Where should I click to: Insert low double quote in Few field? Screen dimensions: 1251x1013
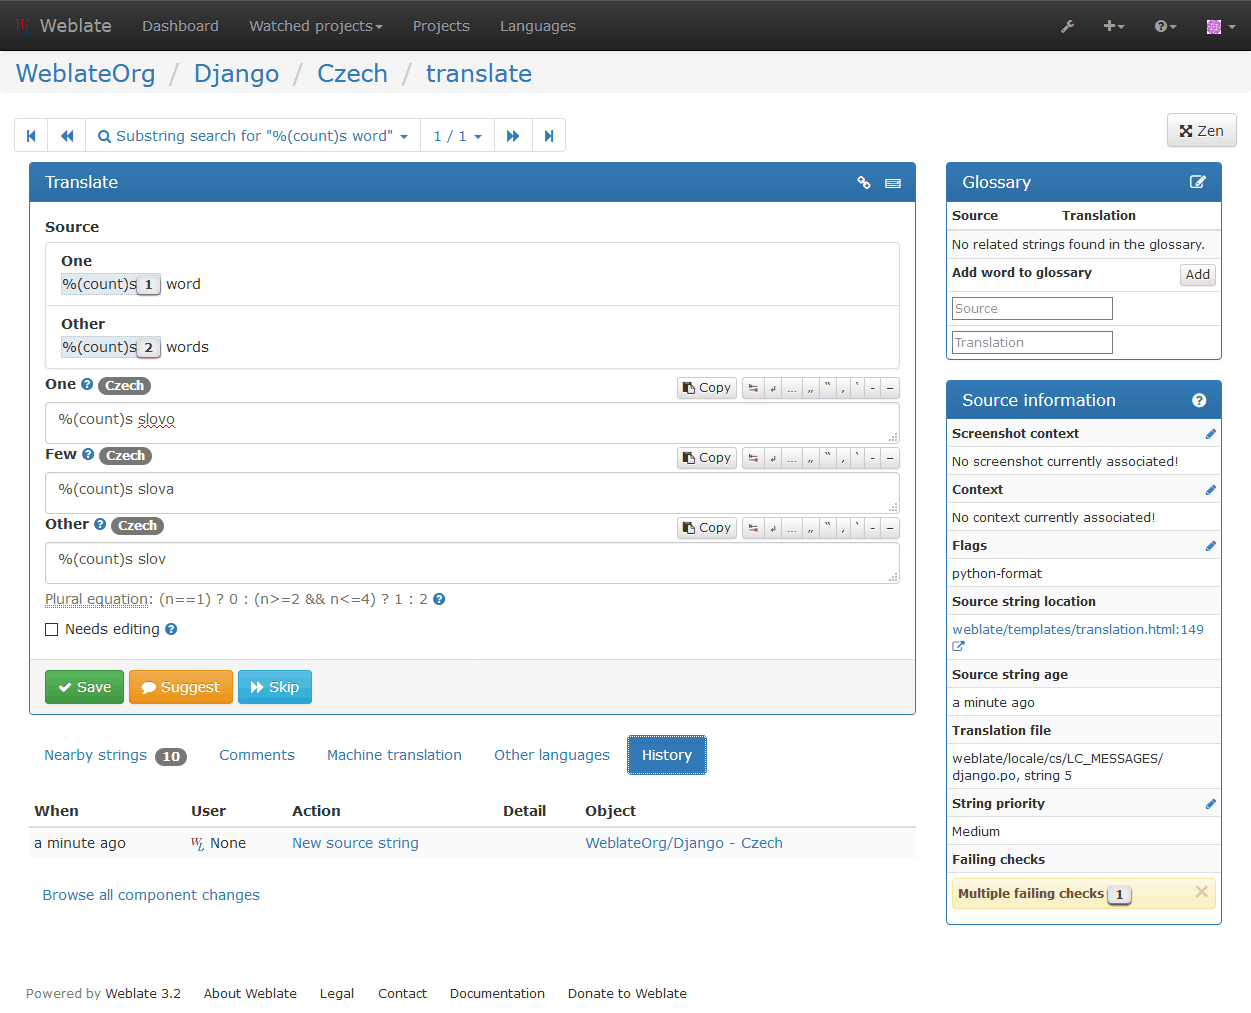click(811, 458)
